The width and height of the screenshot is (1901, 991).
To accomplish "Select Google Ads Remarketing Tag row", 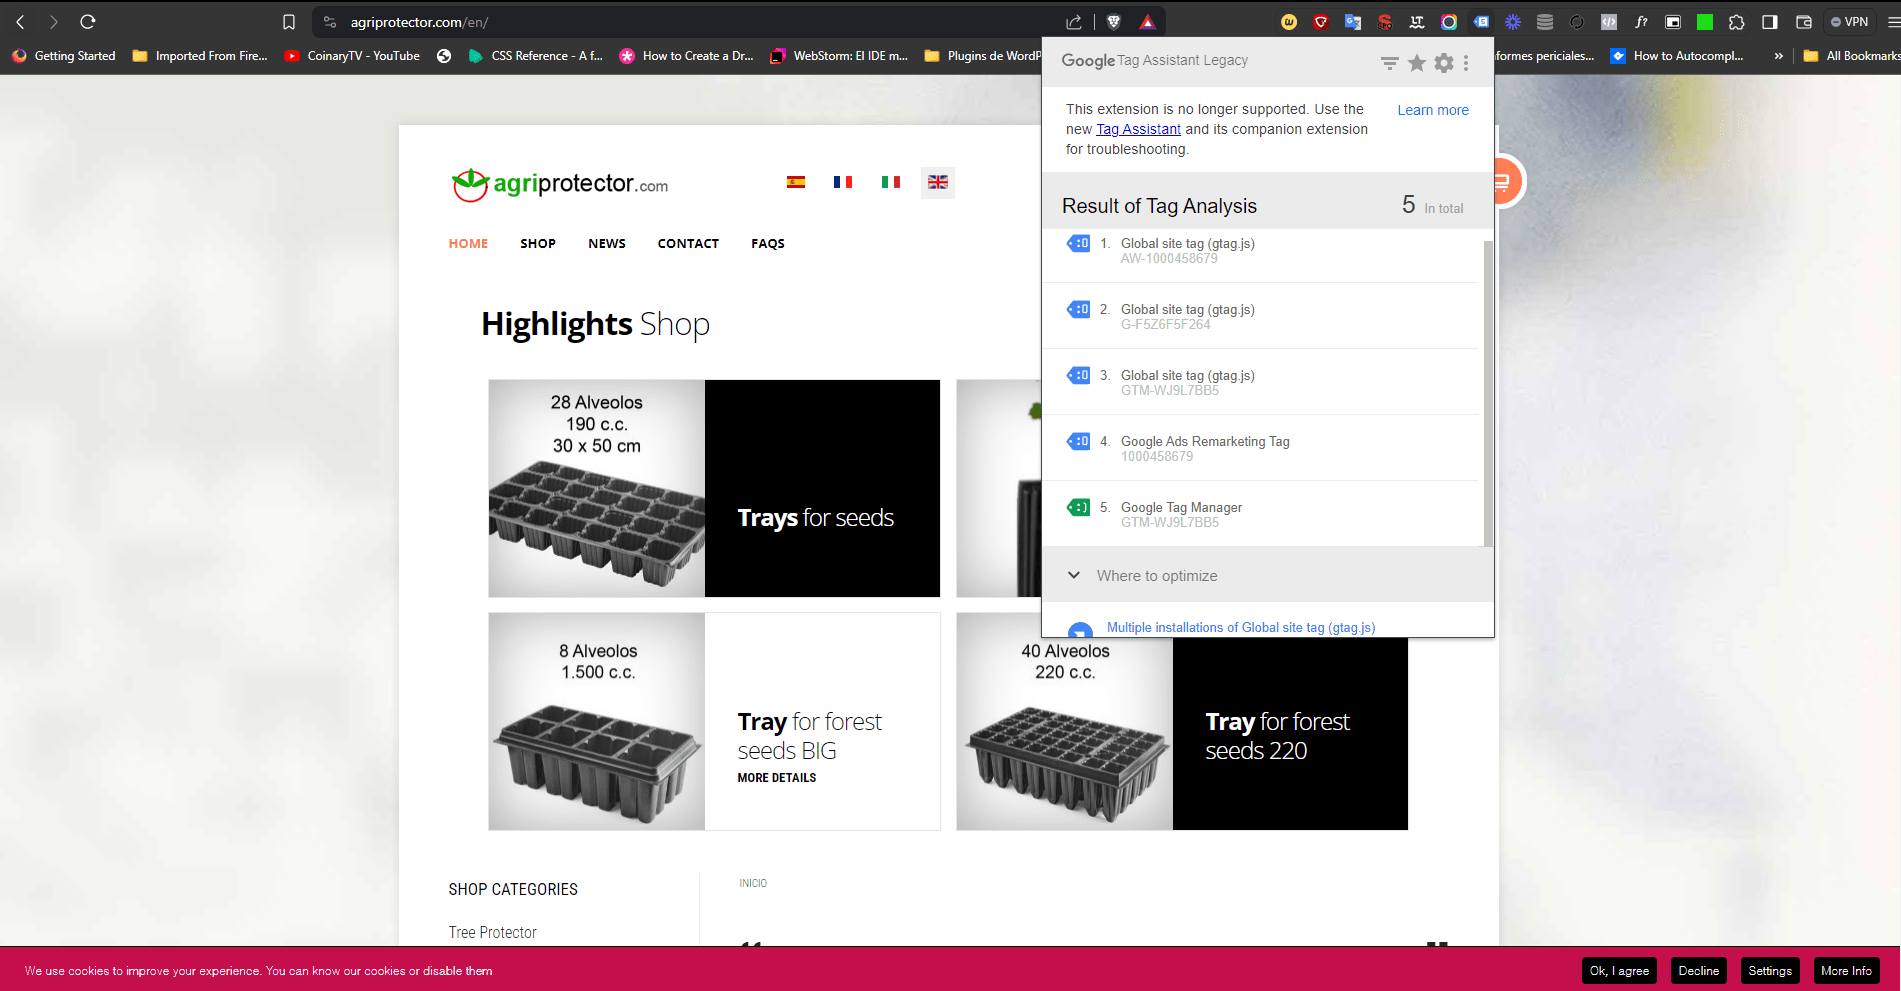I will point(1260,448).
